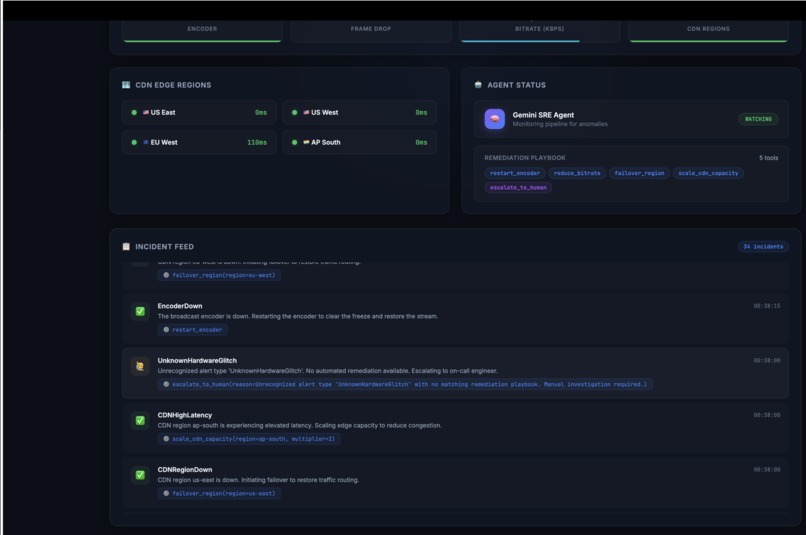This screenshot has height=535, width=806.
Task: Select the failover_region playbook tool
Action: 639,173
